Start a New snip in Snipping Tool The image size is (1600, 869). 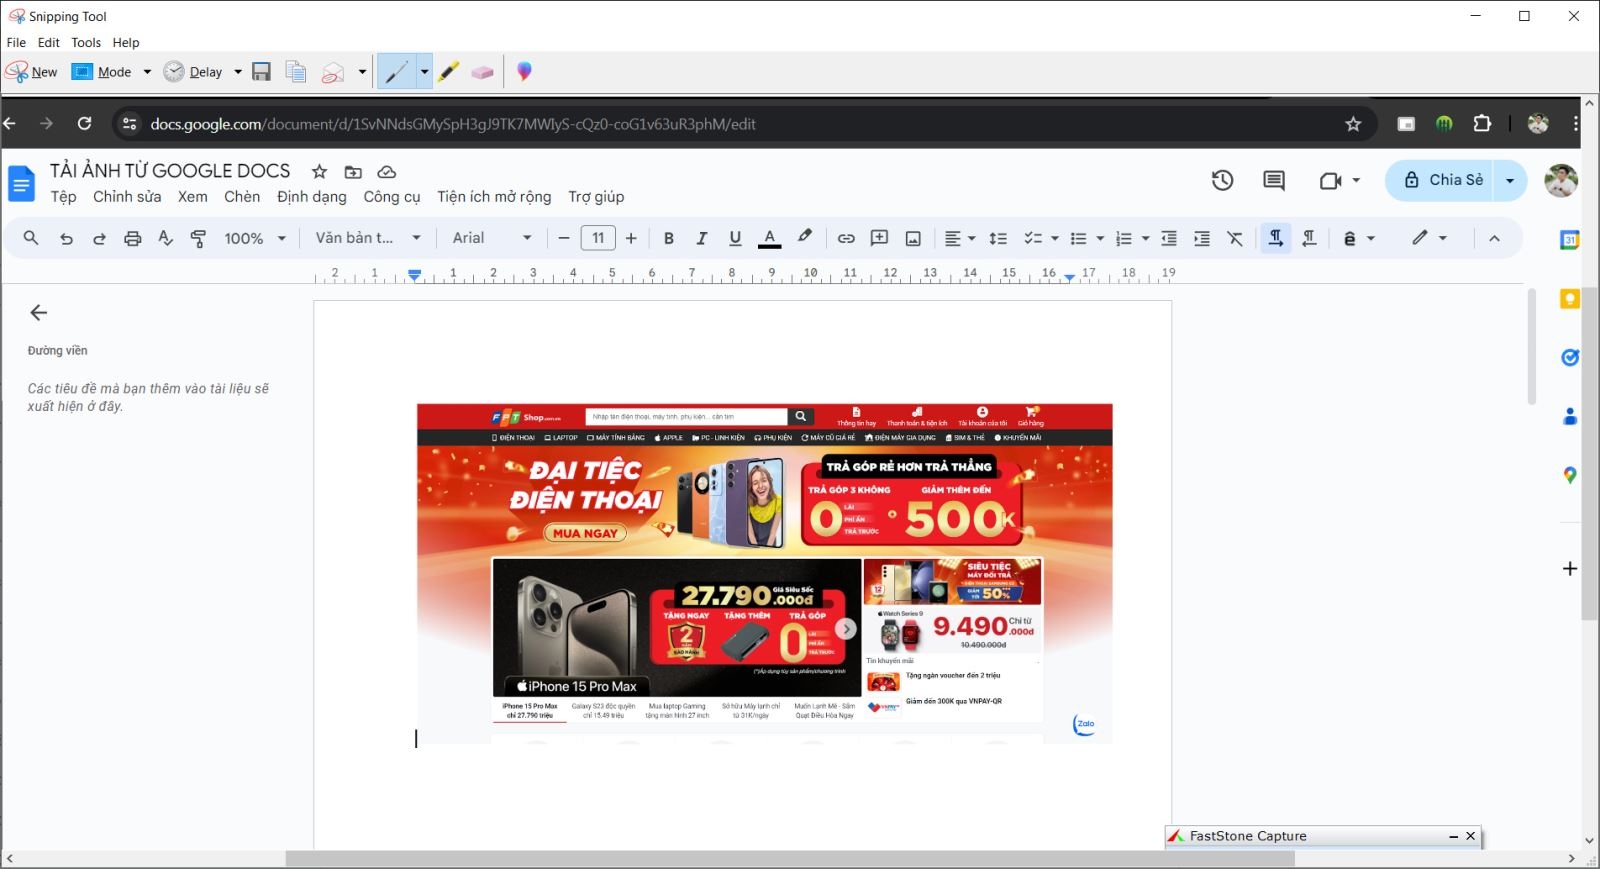point(32,72)
